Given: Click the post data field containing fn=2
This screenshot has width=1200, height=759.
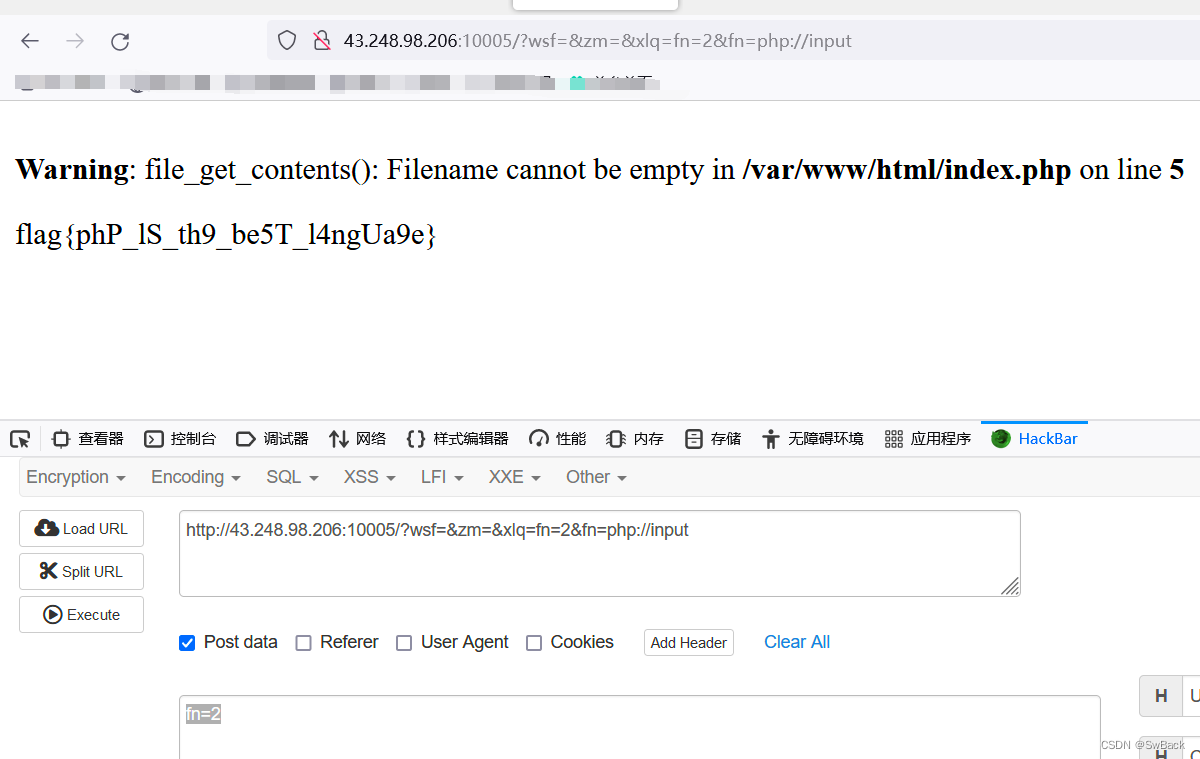Looking at the screenshot, I should tap(640, 727).
